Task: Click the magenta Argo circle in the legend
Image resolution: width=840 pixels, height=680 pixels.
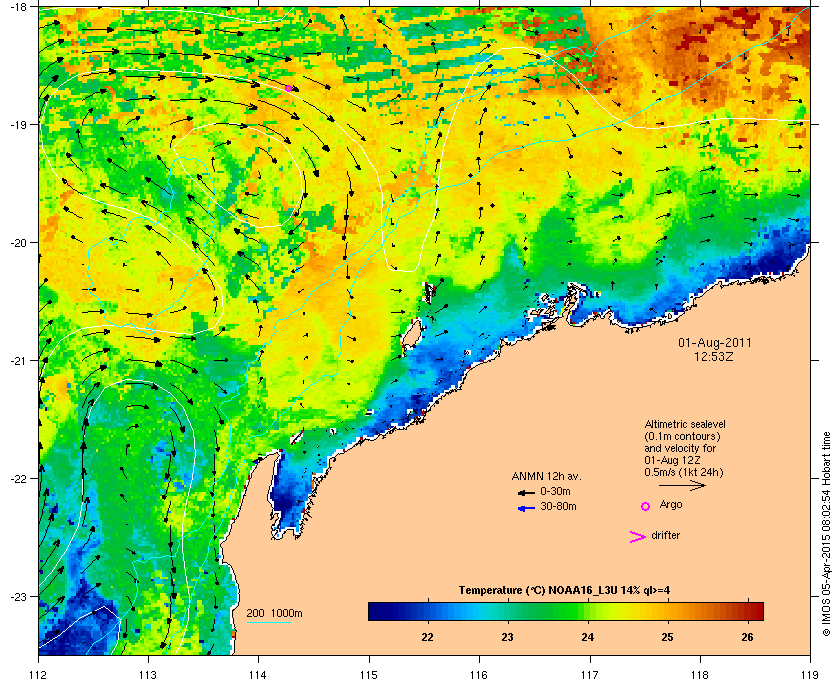Action: (x=646, y=506)
